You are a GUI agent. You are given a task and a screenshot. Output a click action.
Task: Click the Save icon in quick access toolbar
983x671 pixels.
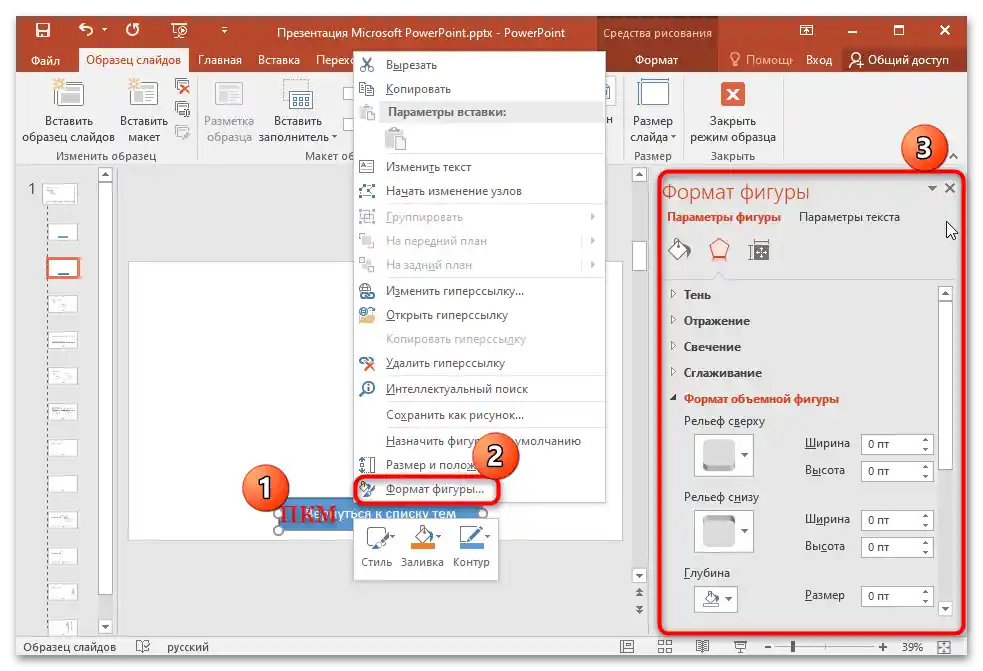pos(43,30)
